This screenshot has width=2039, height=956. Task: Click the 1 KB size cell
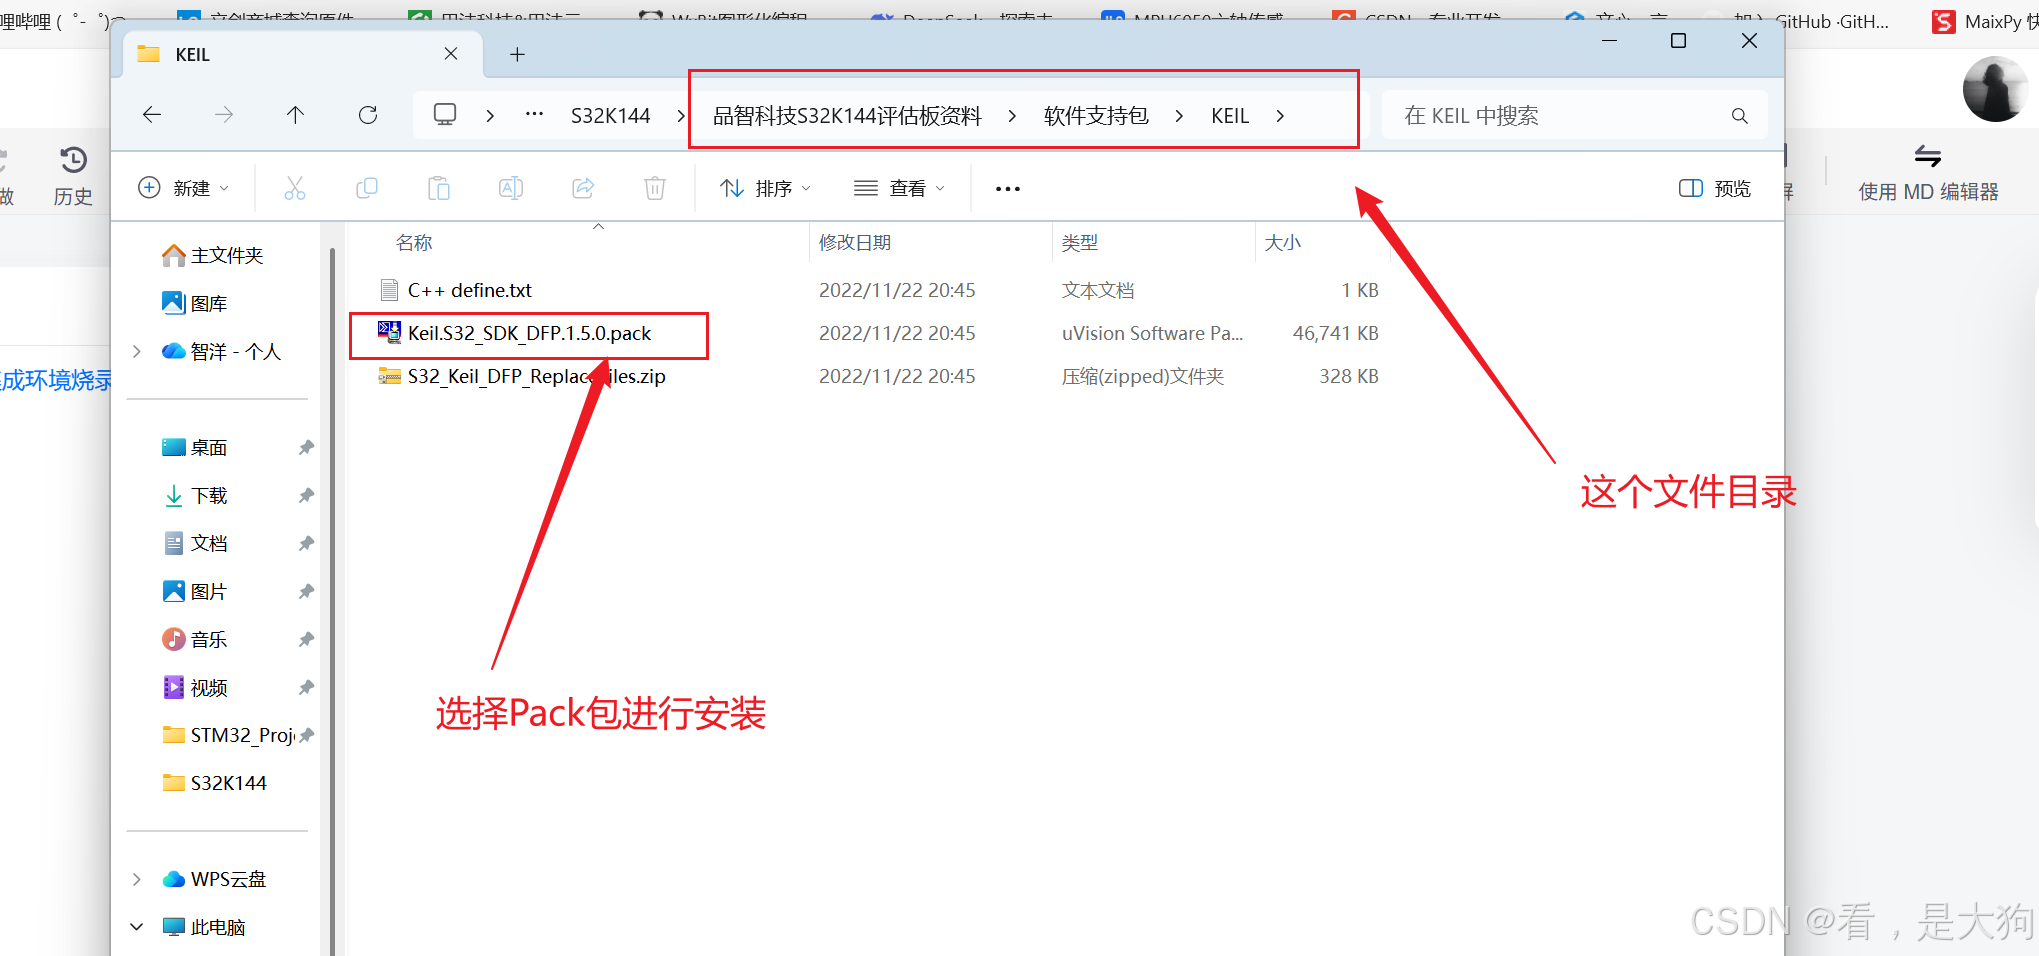(x=1360, y=290)
